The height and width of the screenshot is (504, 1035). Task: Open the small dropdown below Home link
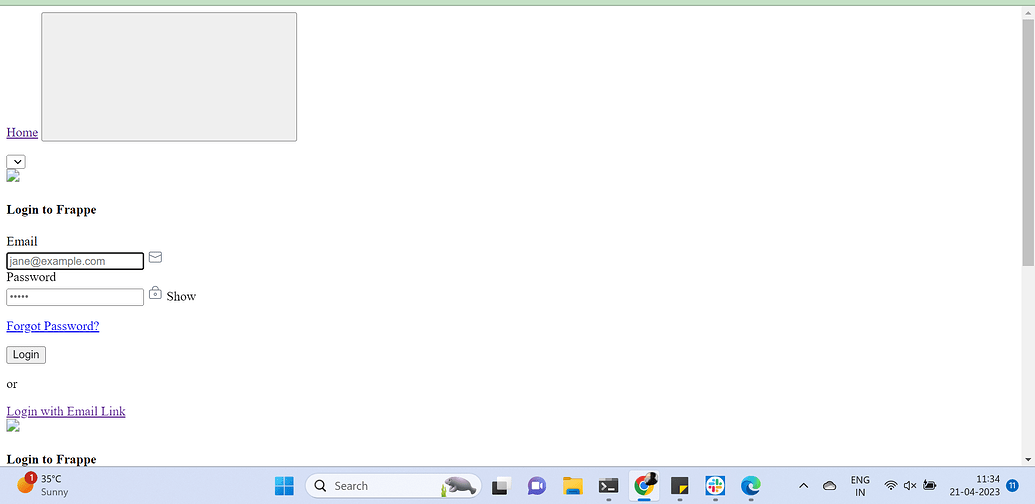click(x=16, y=162)
